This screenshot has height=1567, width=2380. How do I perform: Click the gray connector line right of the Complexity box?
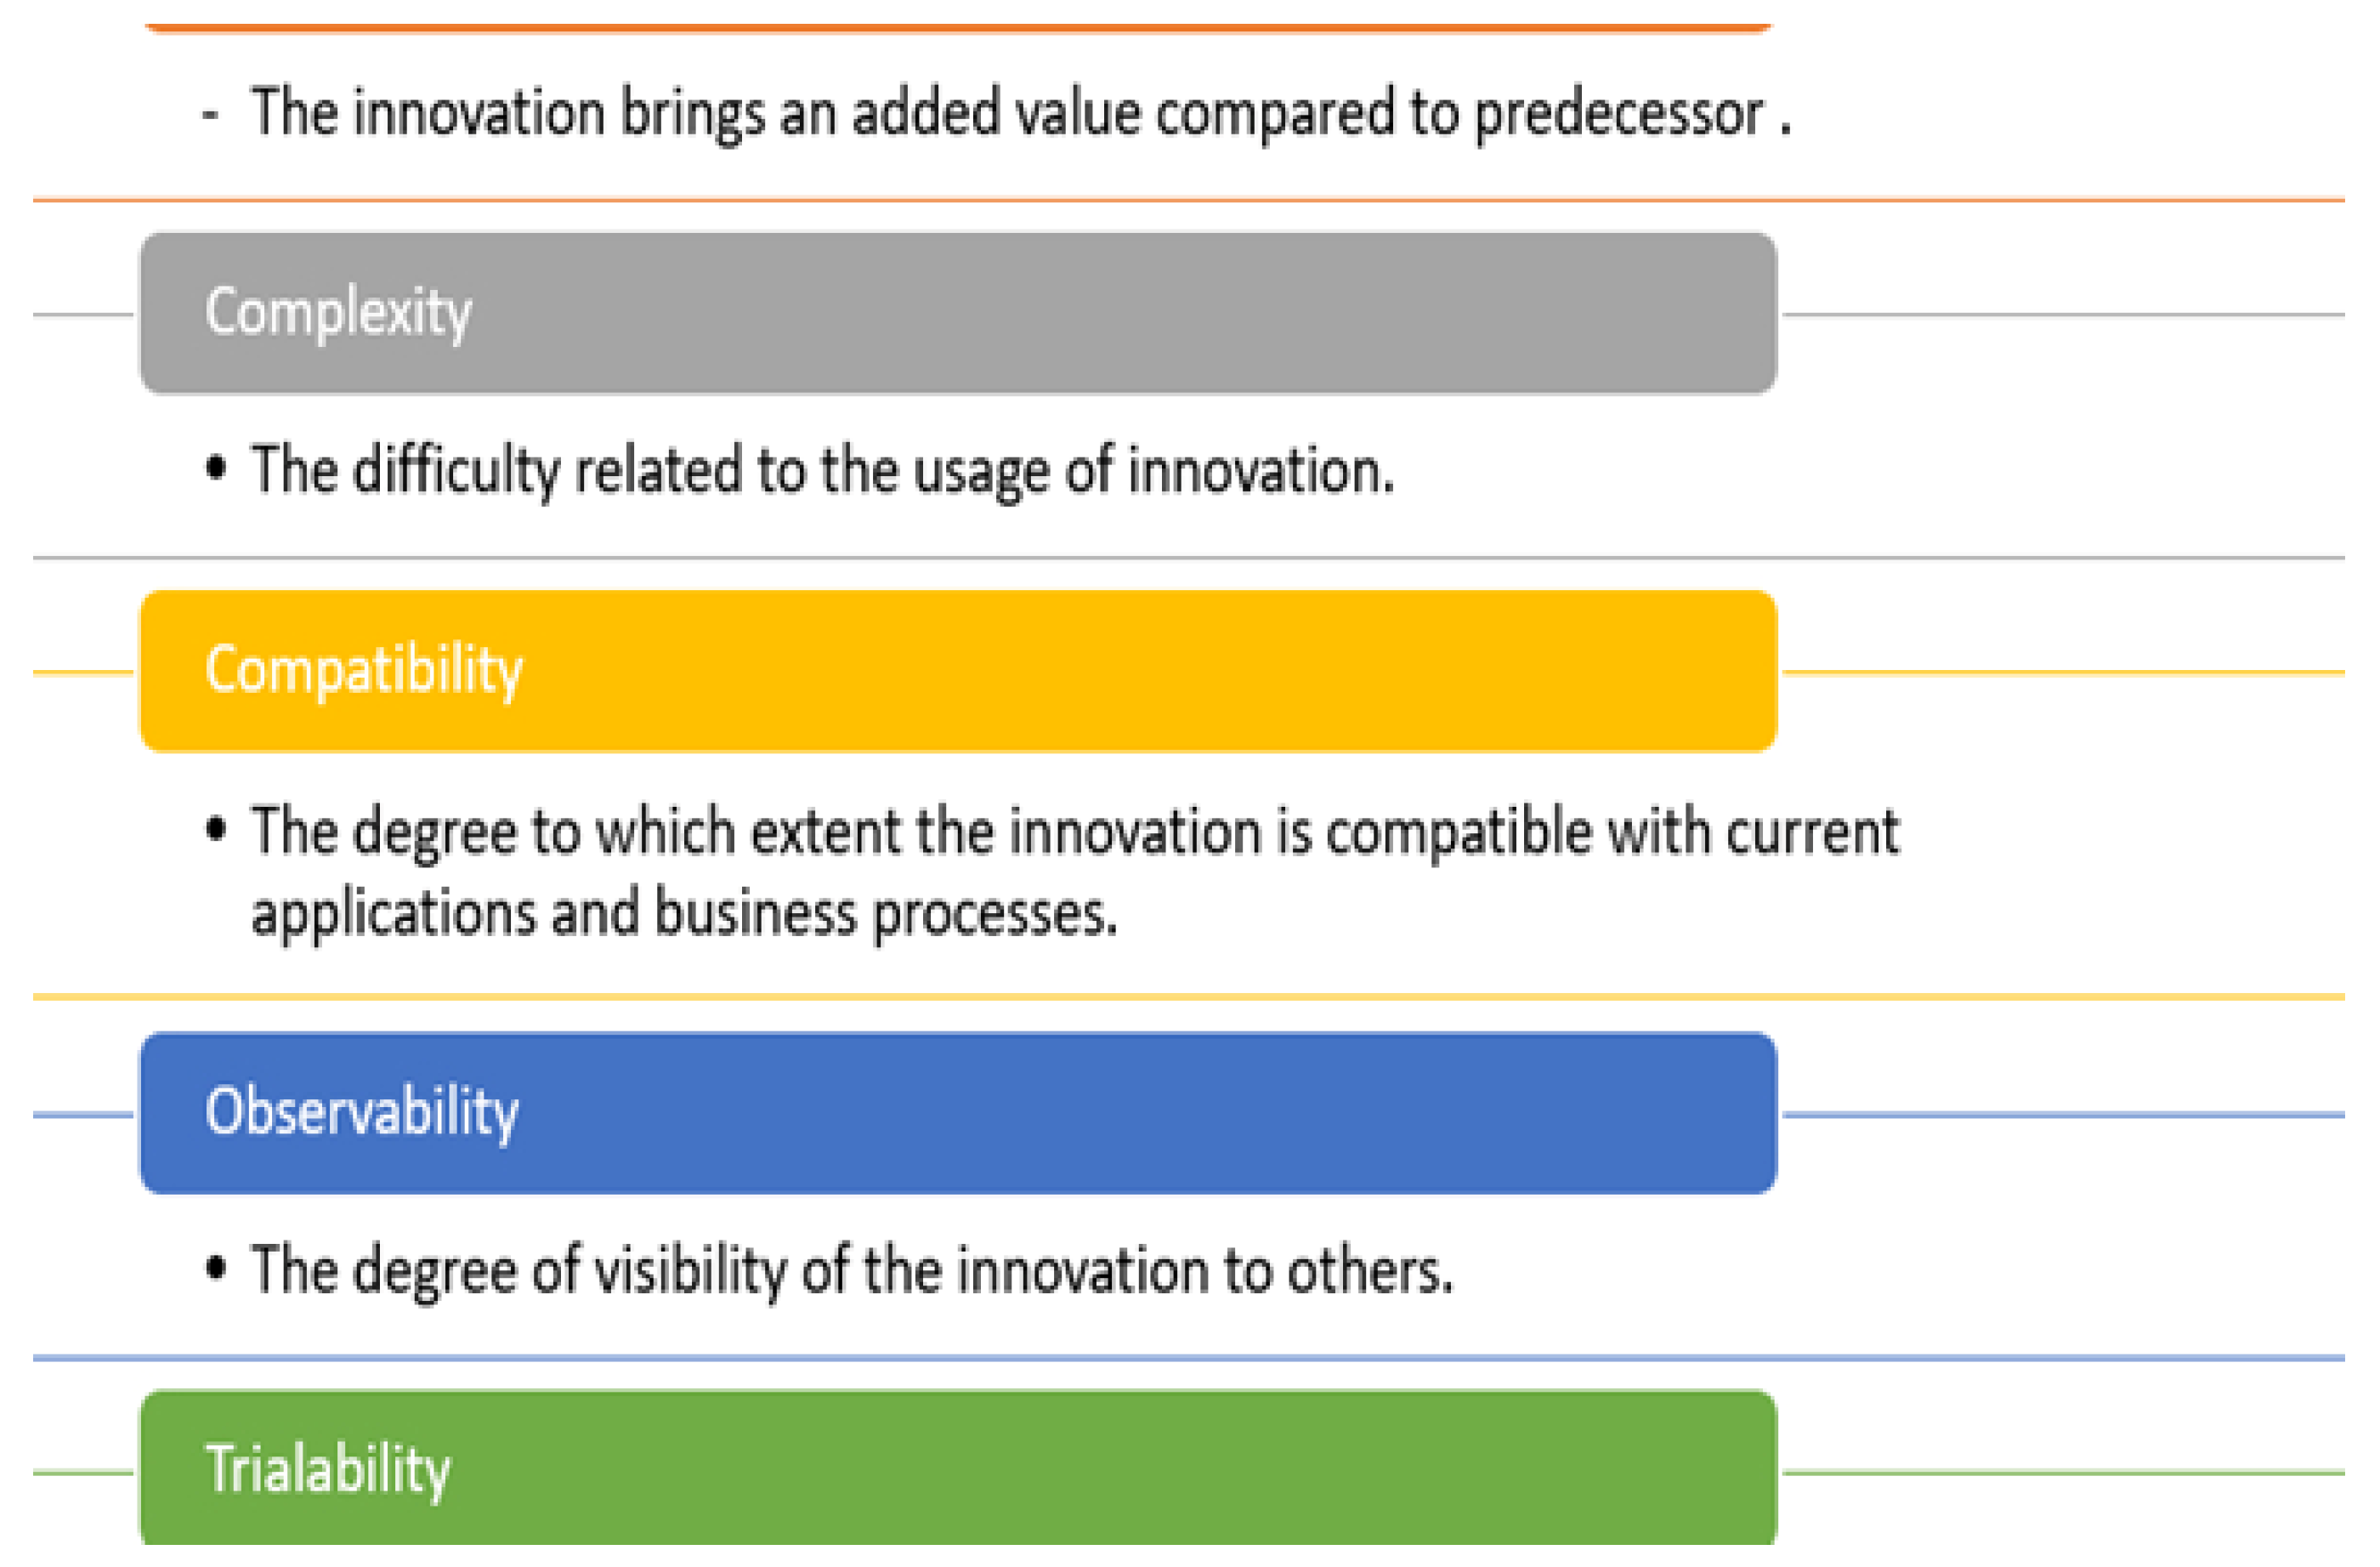click(2063, 314)
